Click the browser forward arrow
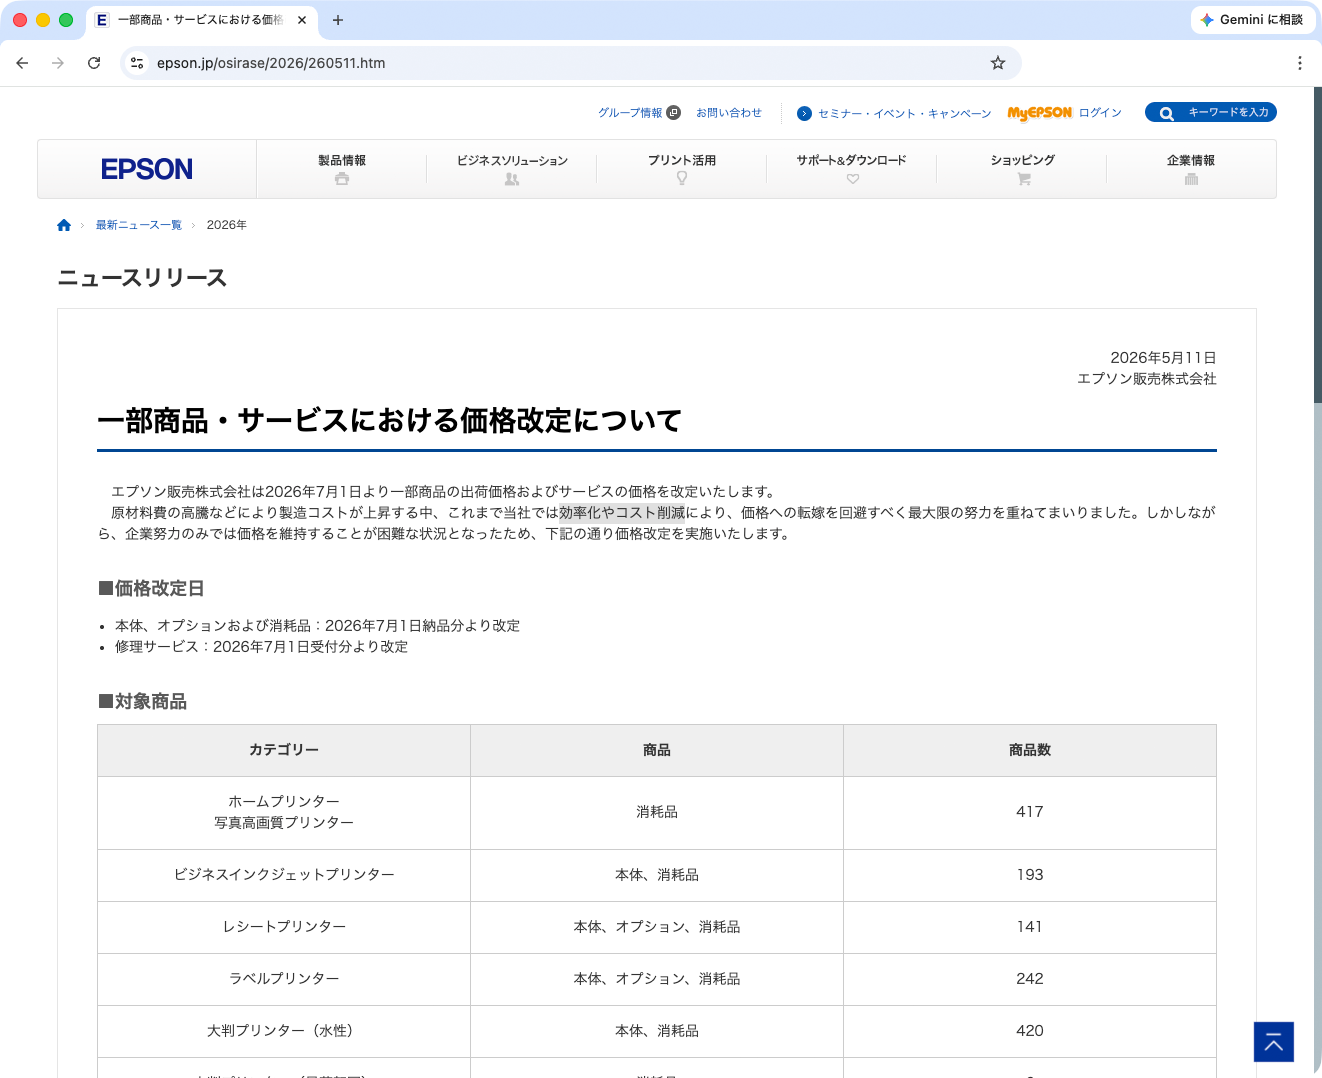Screen dimensions: 1322x1078 pyautogui.click(x=58, y=63)
